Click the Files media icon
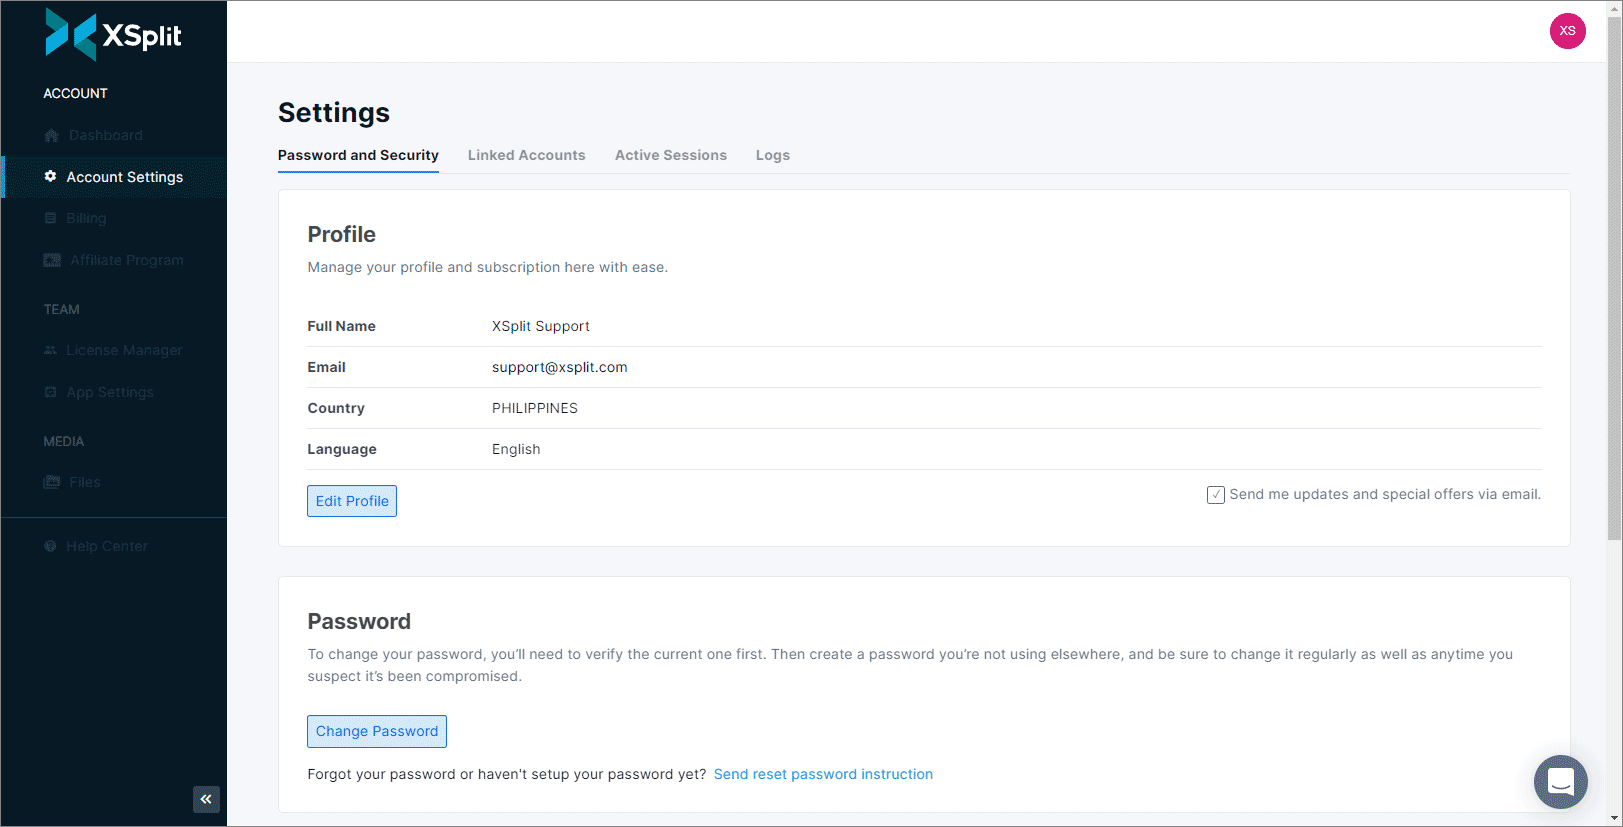1623x827 pixels. [x=52, y=482]
